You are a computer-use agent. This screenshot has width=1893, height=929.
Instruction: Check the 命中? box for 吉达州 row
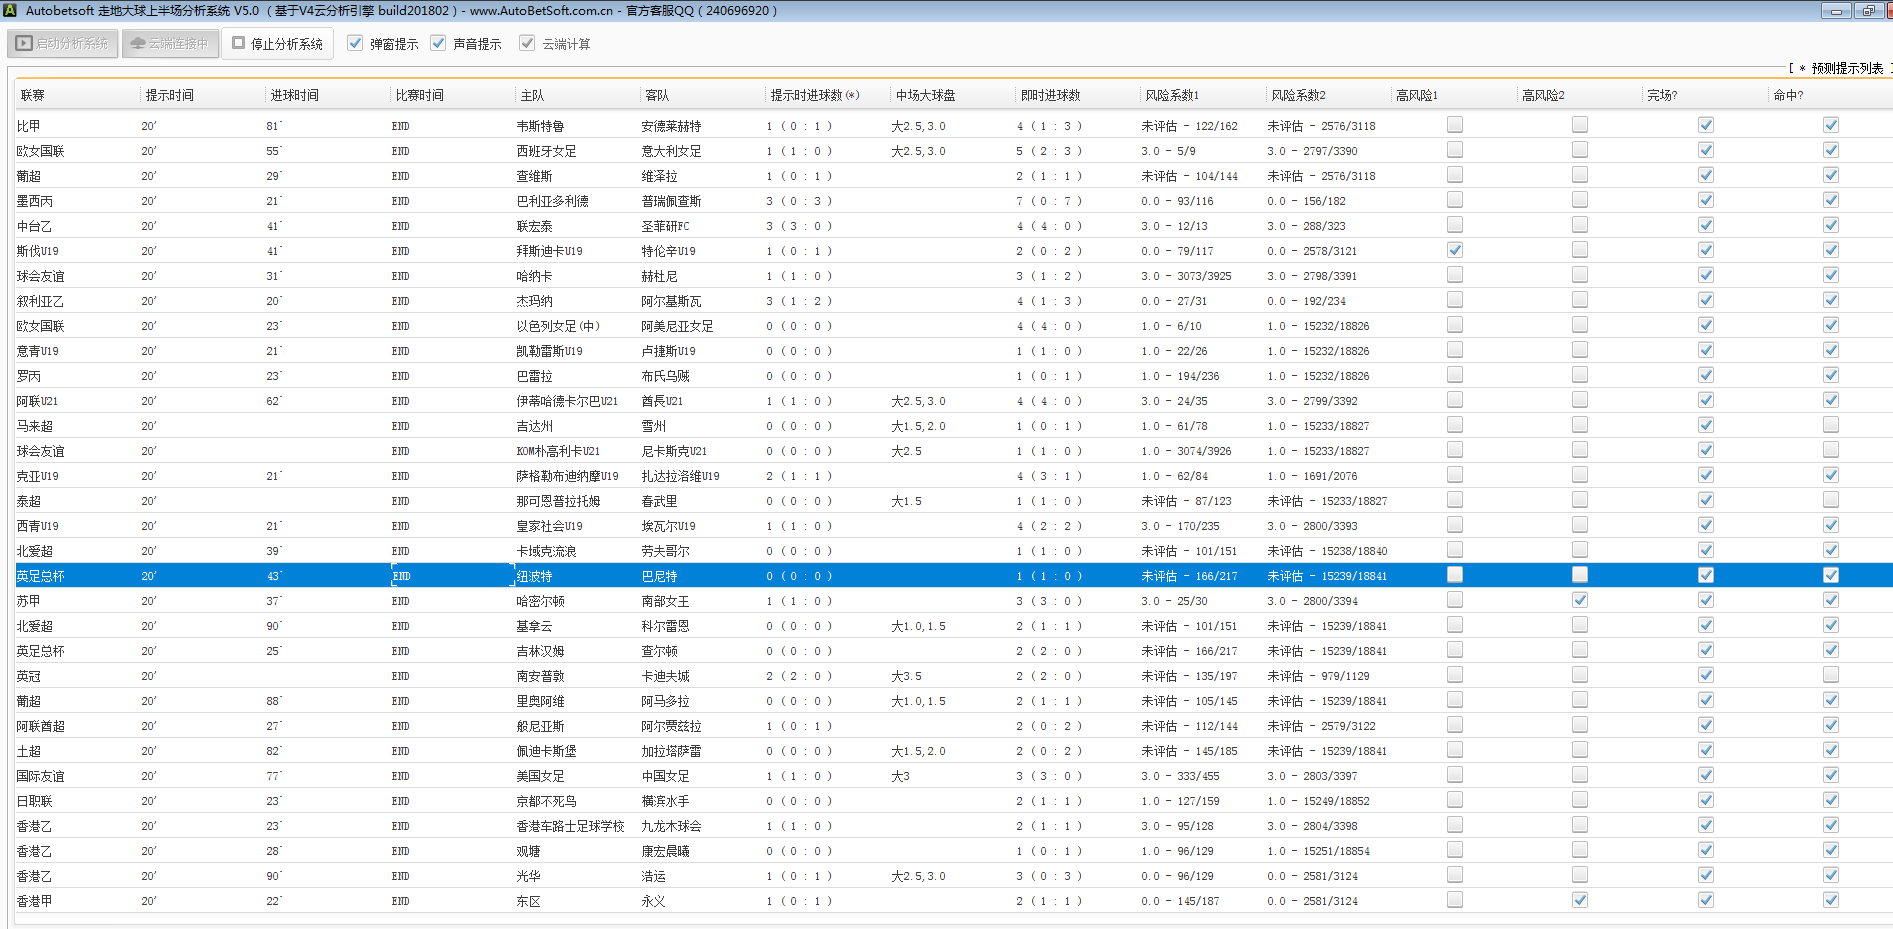[x=1831, y=425]
